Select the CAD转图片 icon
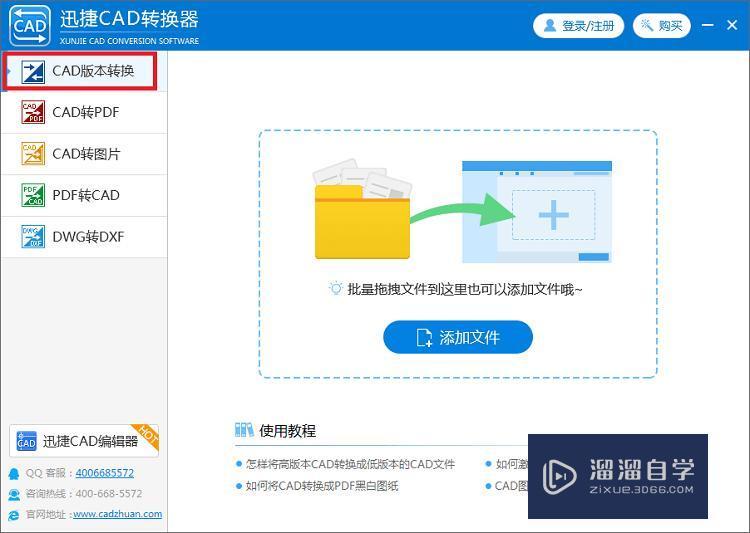This screenshot has width=750, height=533. tap(33, 154)
